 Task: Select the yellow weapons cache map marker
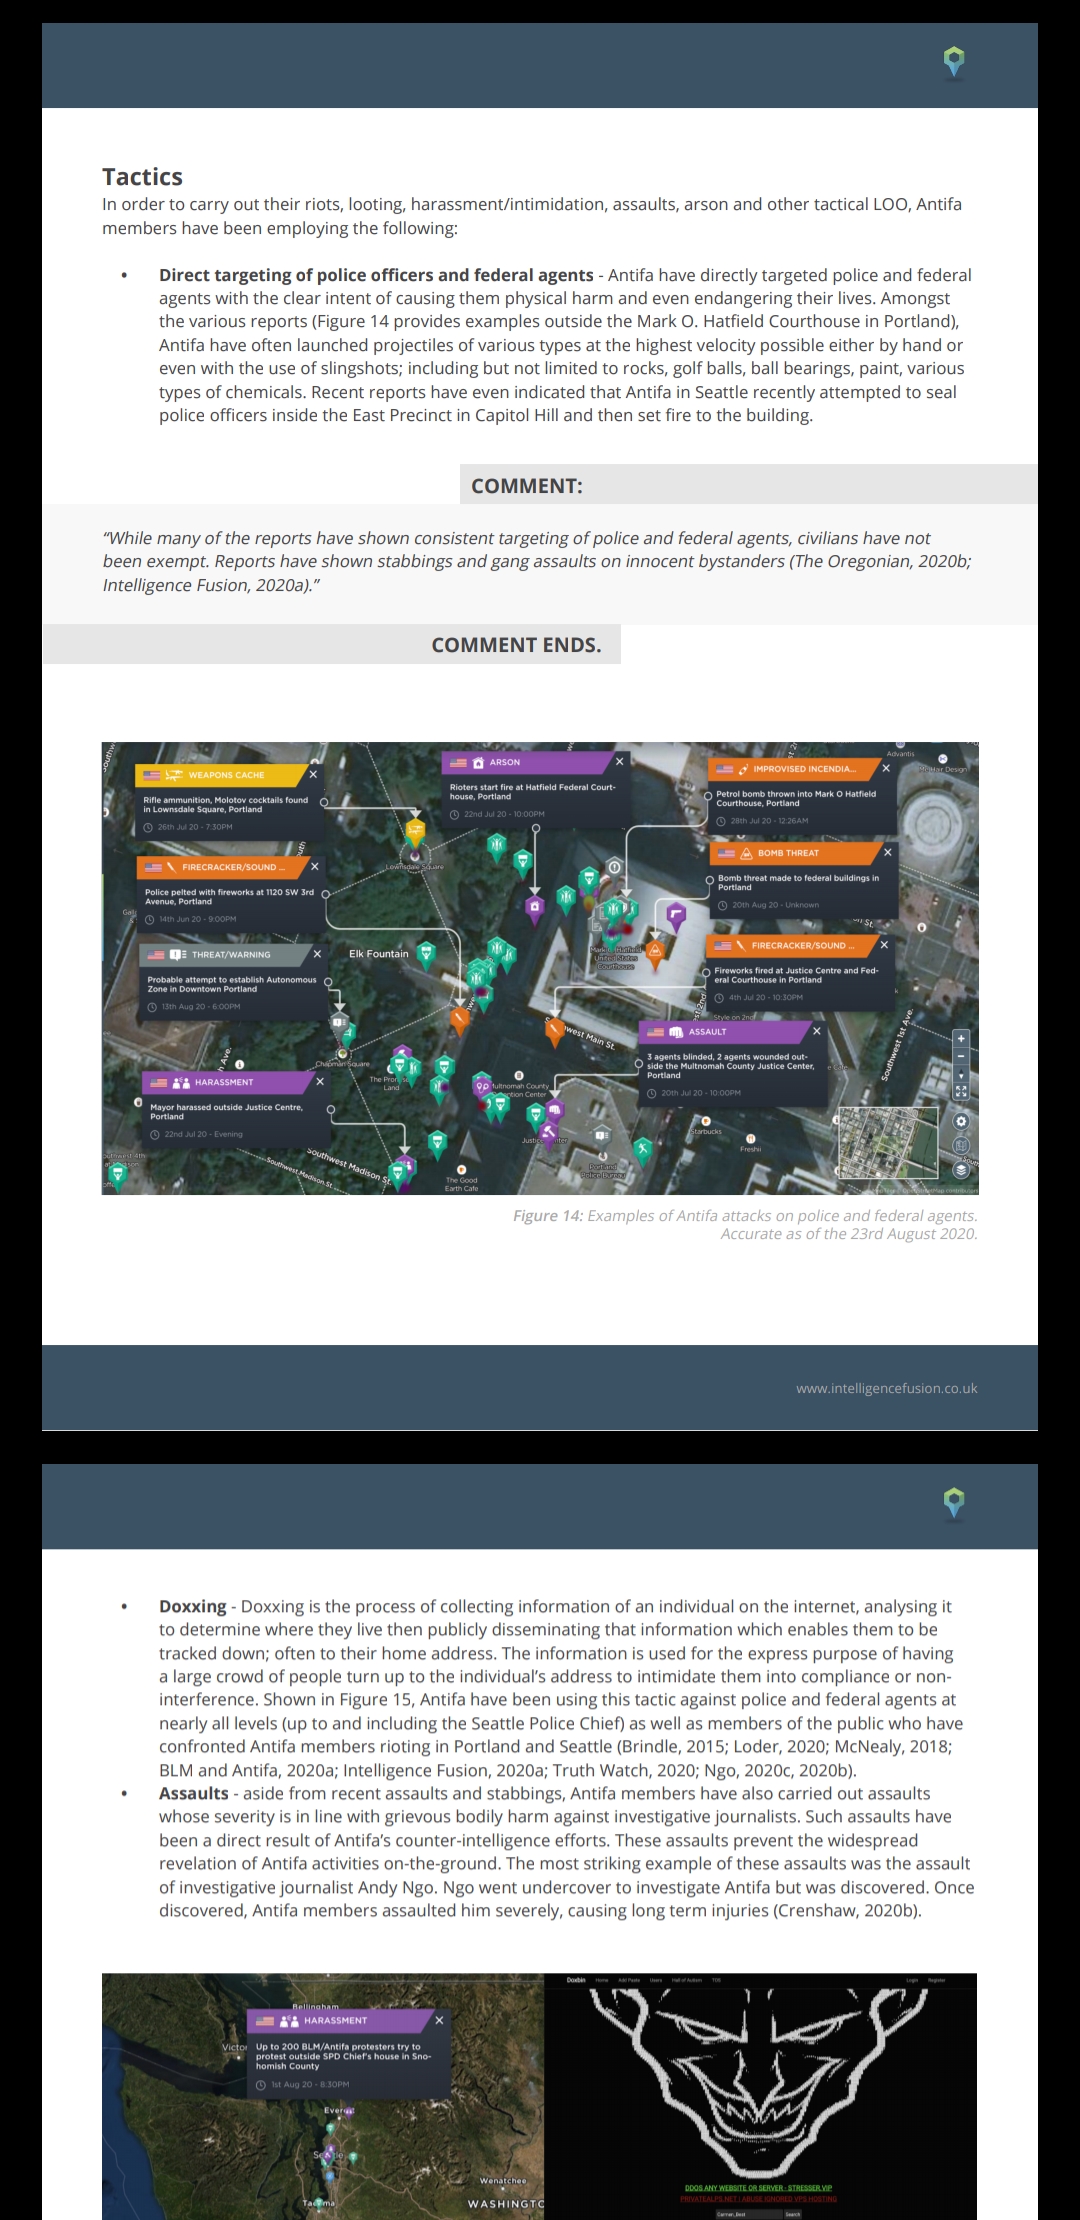(415, 830)
